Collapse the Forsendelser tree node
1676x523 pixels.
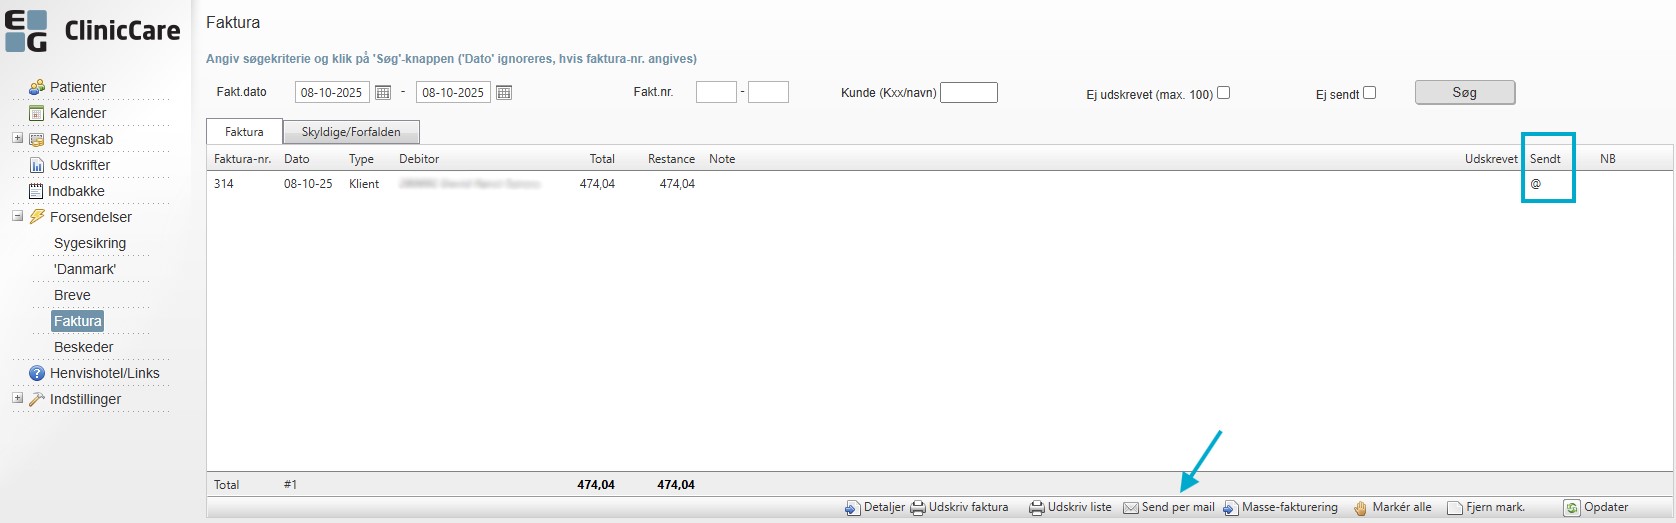[x=17, y=216]
